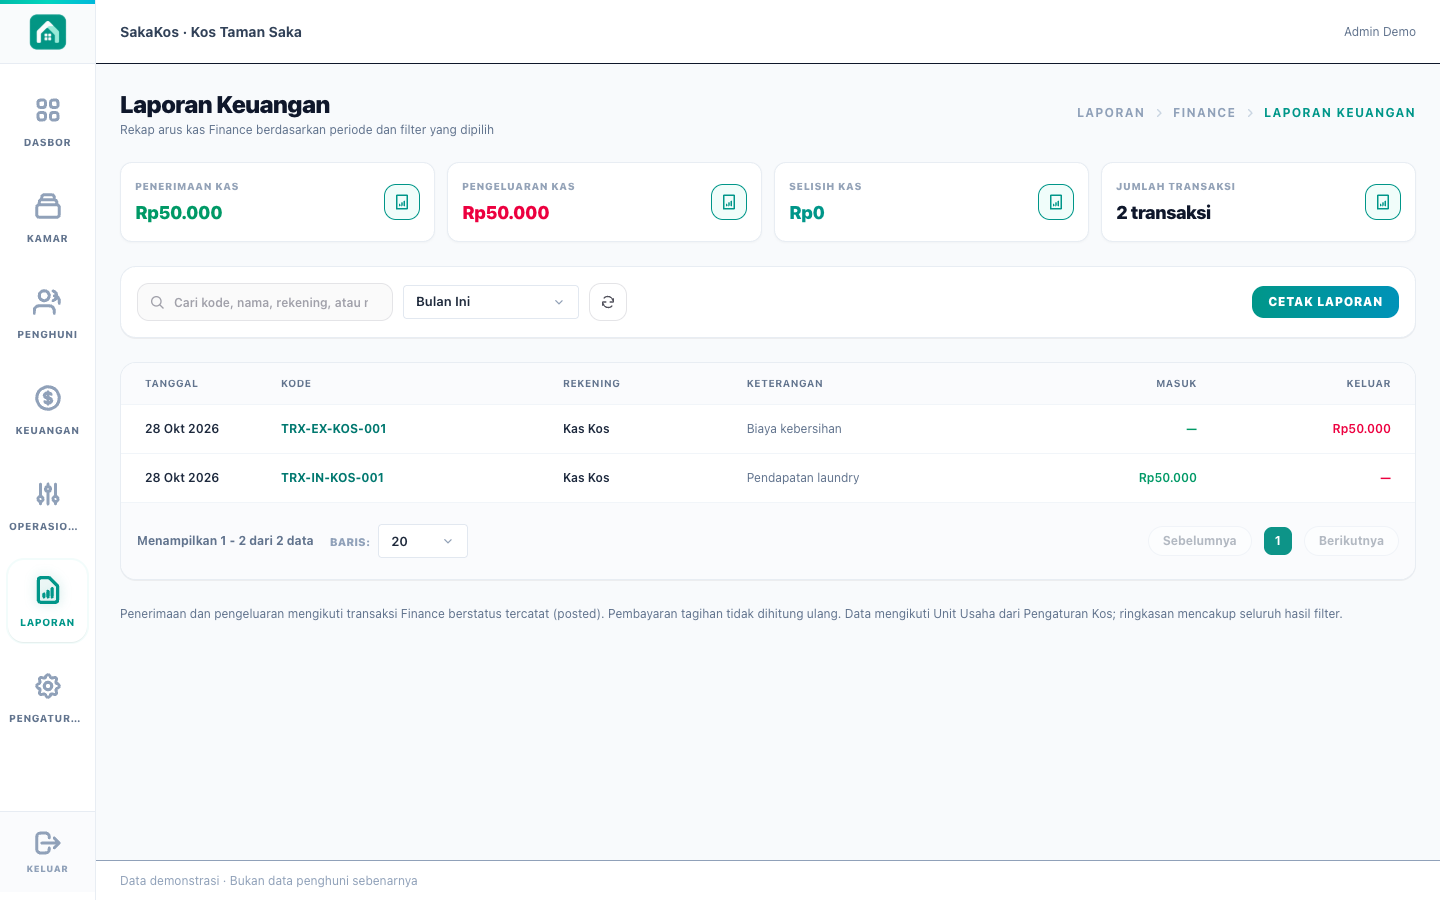Click the SakaKos house logo
Image resolution: width=1440 pixels, height=900 pixels.
tap(47, 32)
